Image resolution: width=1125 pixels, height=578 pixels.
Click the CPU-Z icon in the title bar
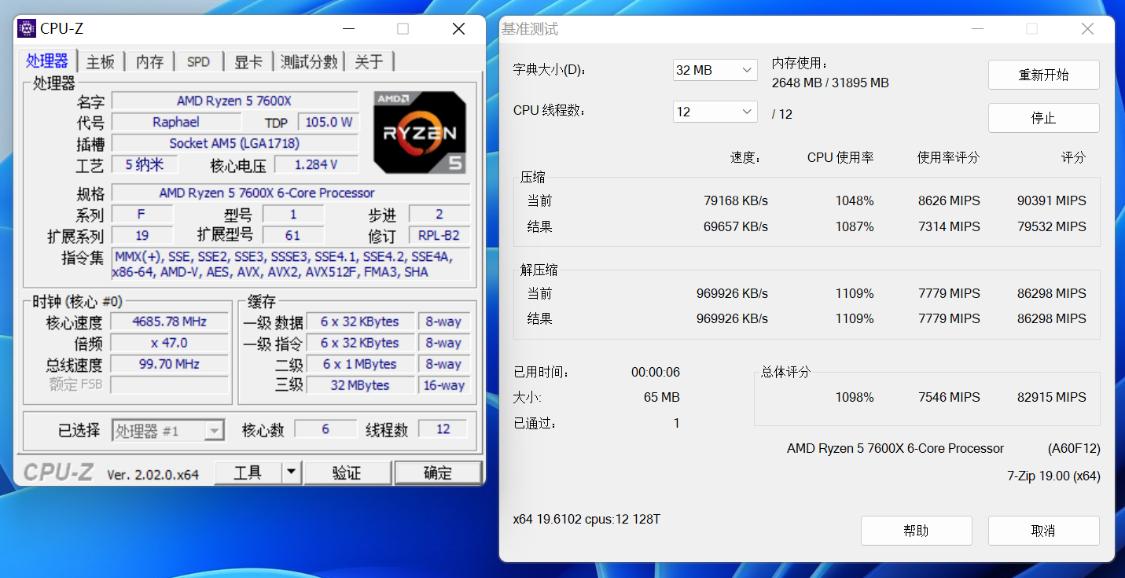(27, 28)
